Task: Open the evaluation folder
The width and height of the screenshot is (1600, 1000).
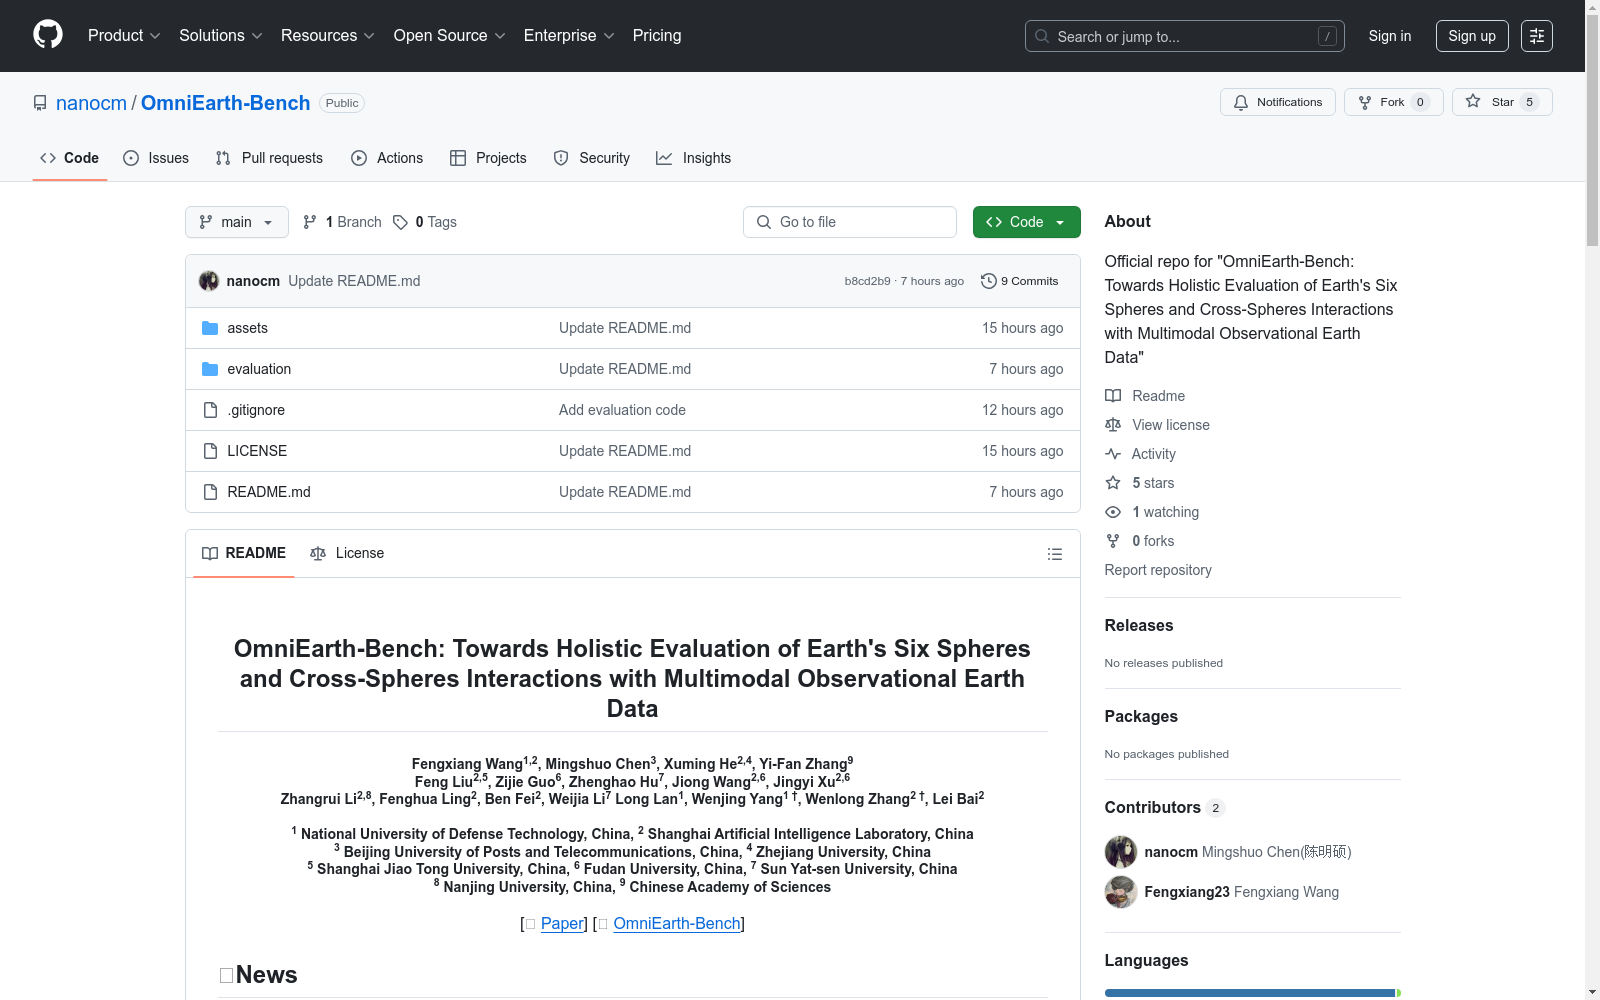Action: click(259, 369)
